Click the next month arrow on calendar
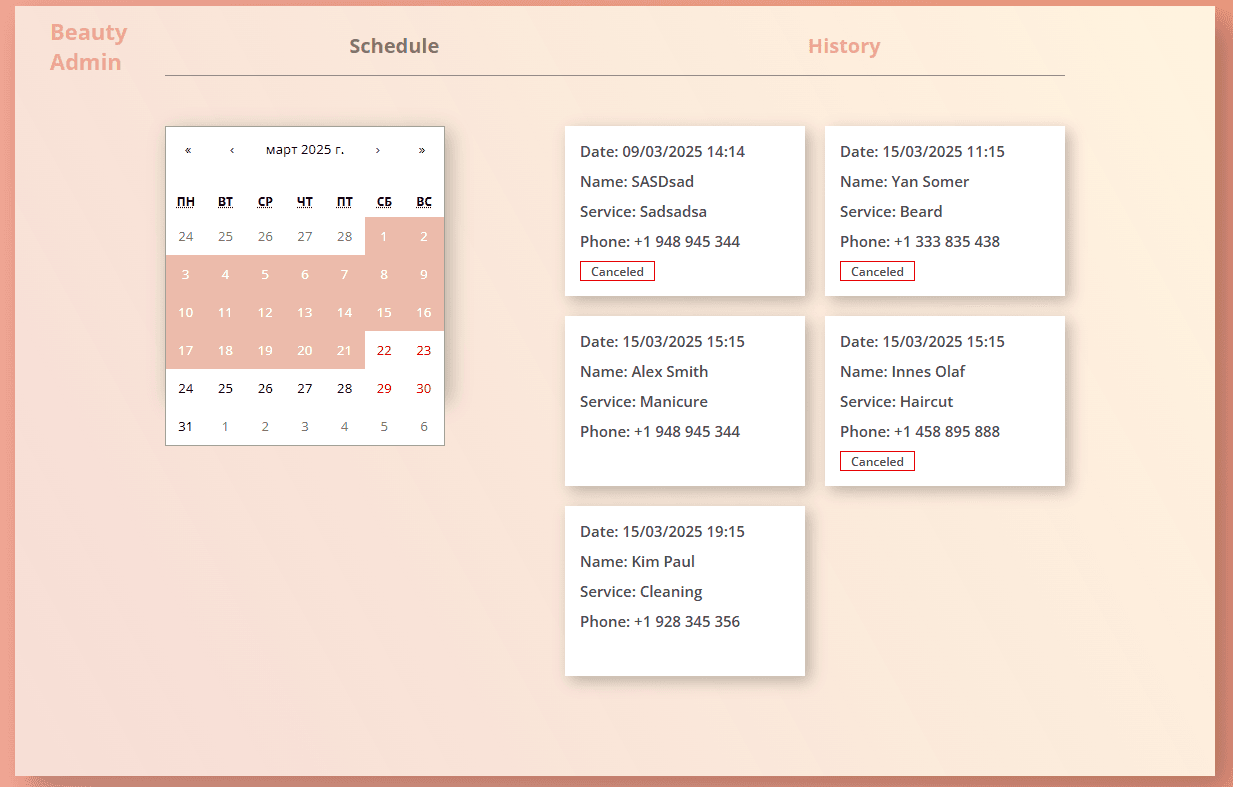The height and width of the screenshot is (787, 1233). coord(378,149)
